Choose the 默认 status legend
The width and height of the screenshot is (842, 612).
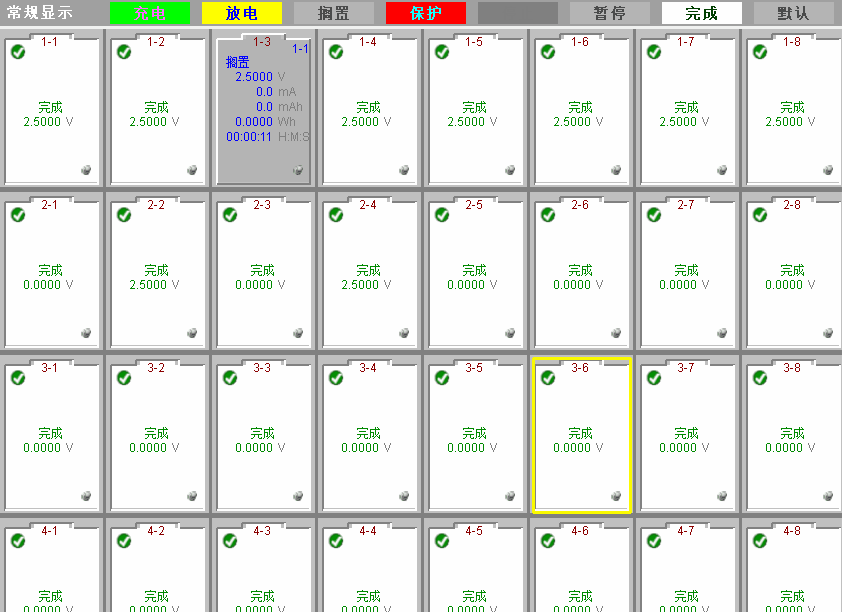793,13
